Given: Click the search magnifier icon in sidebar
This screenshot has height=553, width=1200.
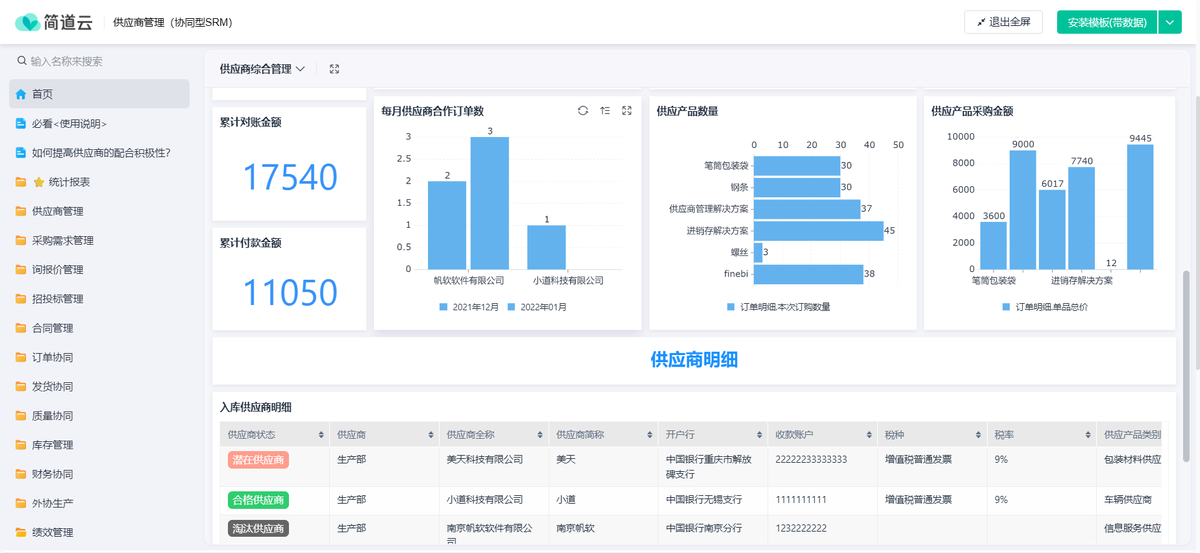Looking at the screenshot, I should point(21,62).
